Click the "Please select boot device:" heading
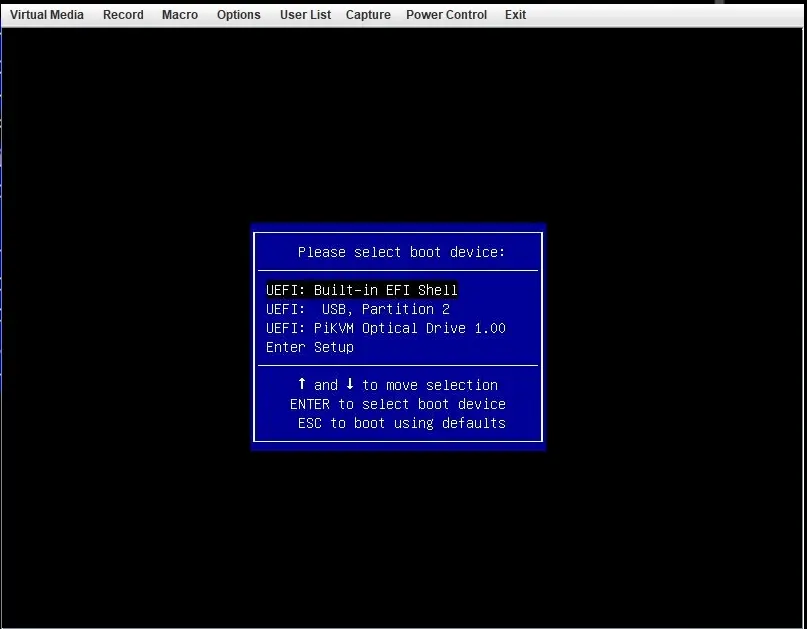 coord(401,252)
